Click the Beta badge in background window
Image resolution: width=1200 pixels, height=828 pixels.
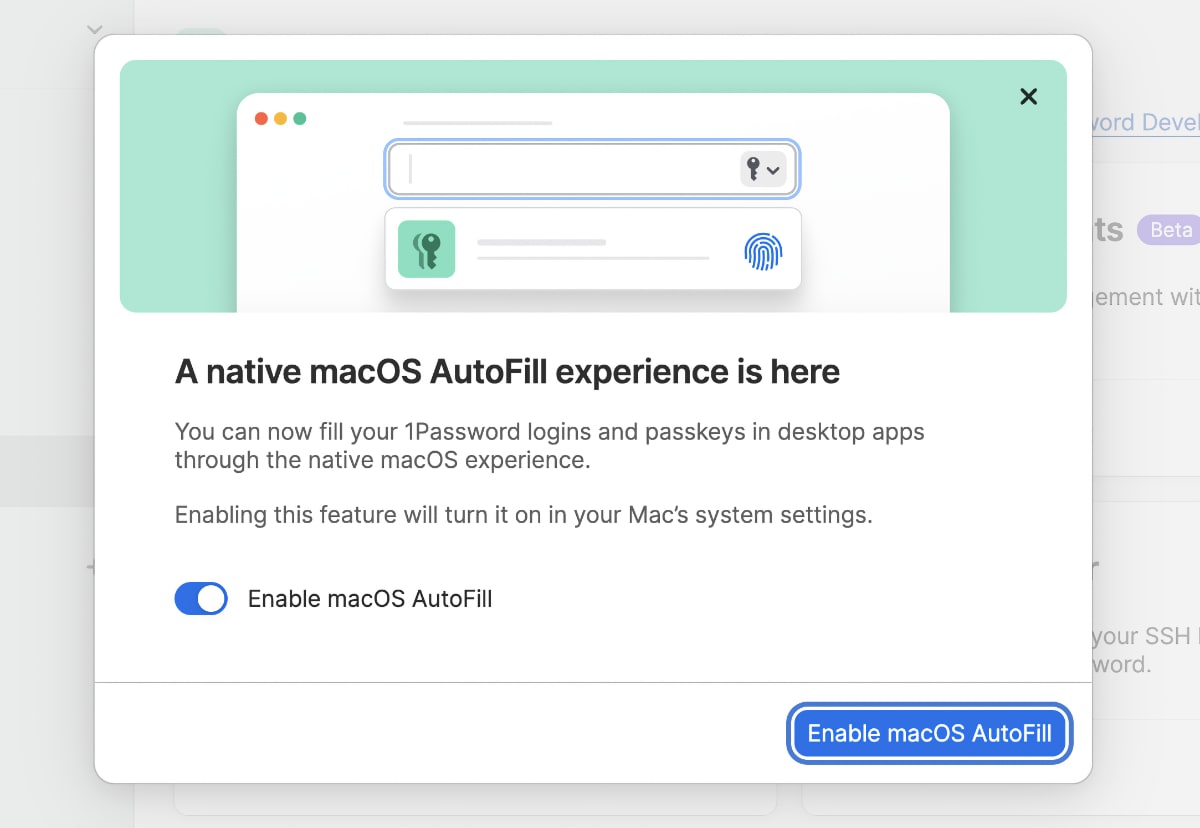click(1168, 230)
